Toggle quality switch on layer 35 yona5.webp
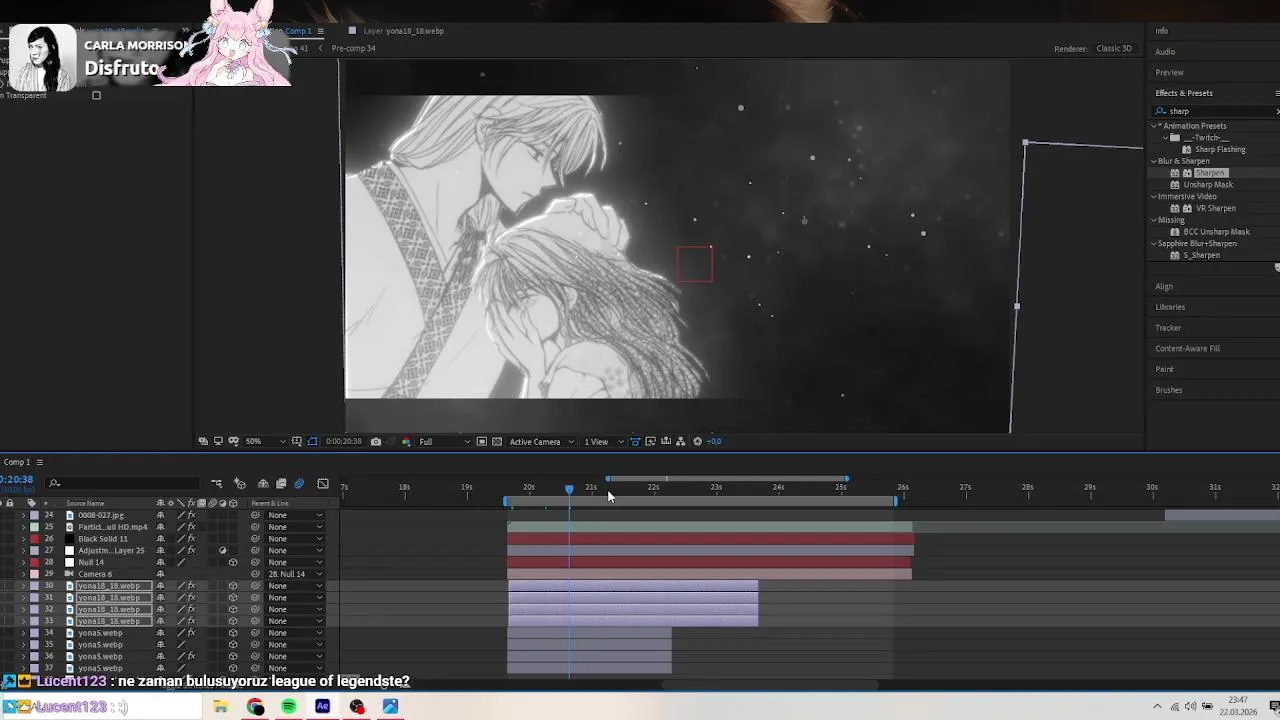This screenshot has width=1280, height=720. 181,645
